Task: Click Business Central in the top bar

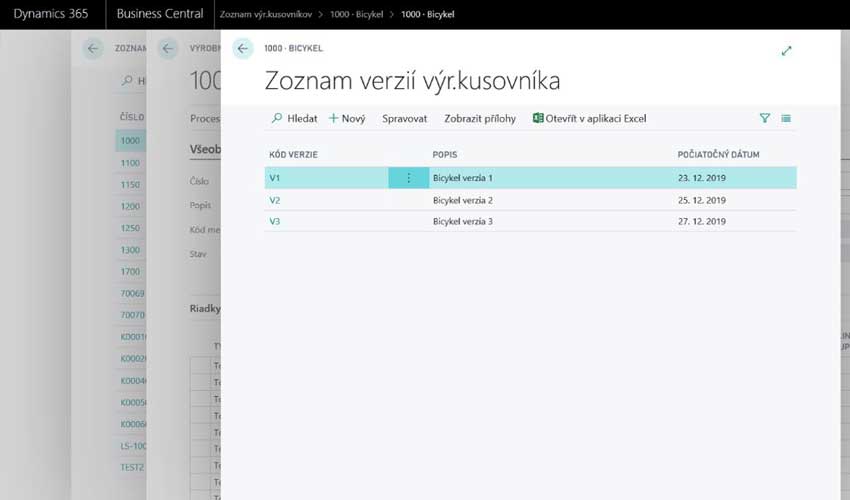Action: 160,14
